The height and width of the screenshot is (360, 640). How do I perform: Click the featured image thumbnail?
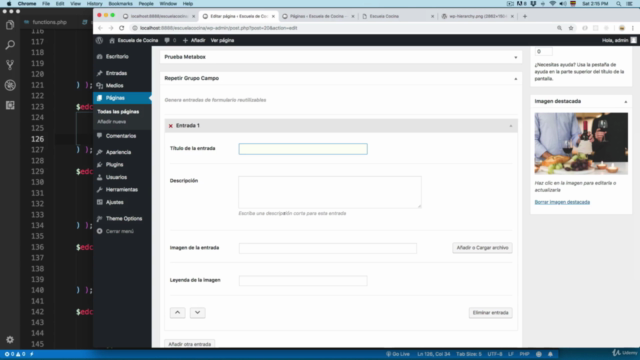click(581, 144)
